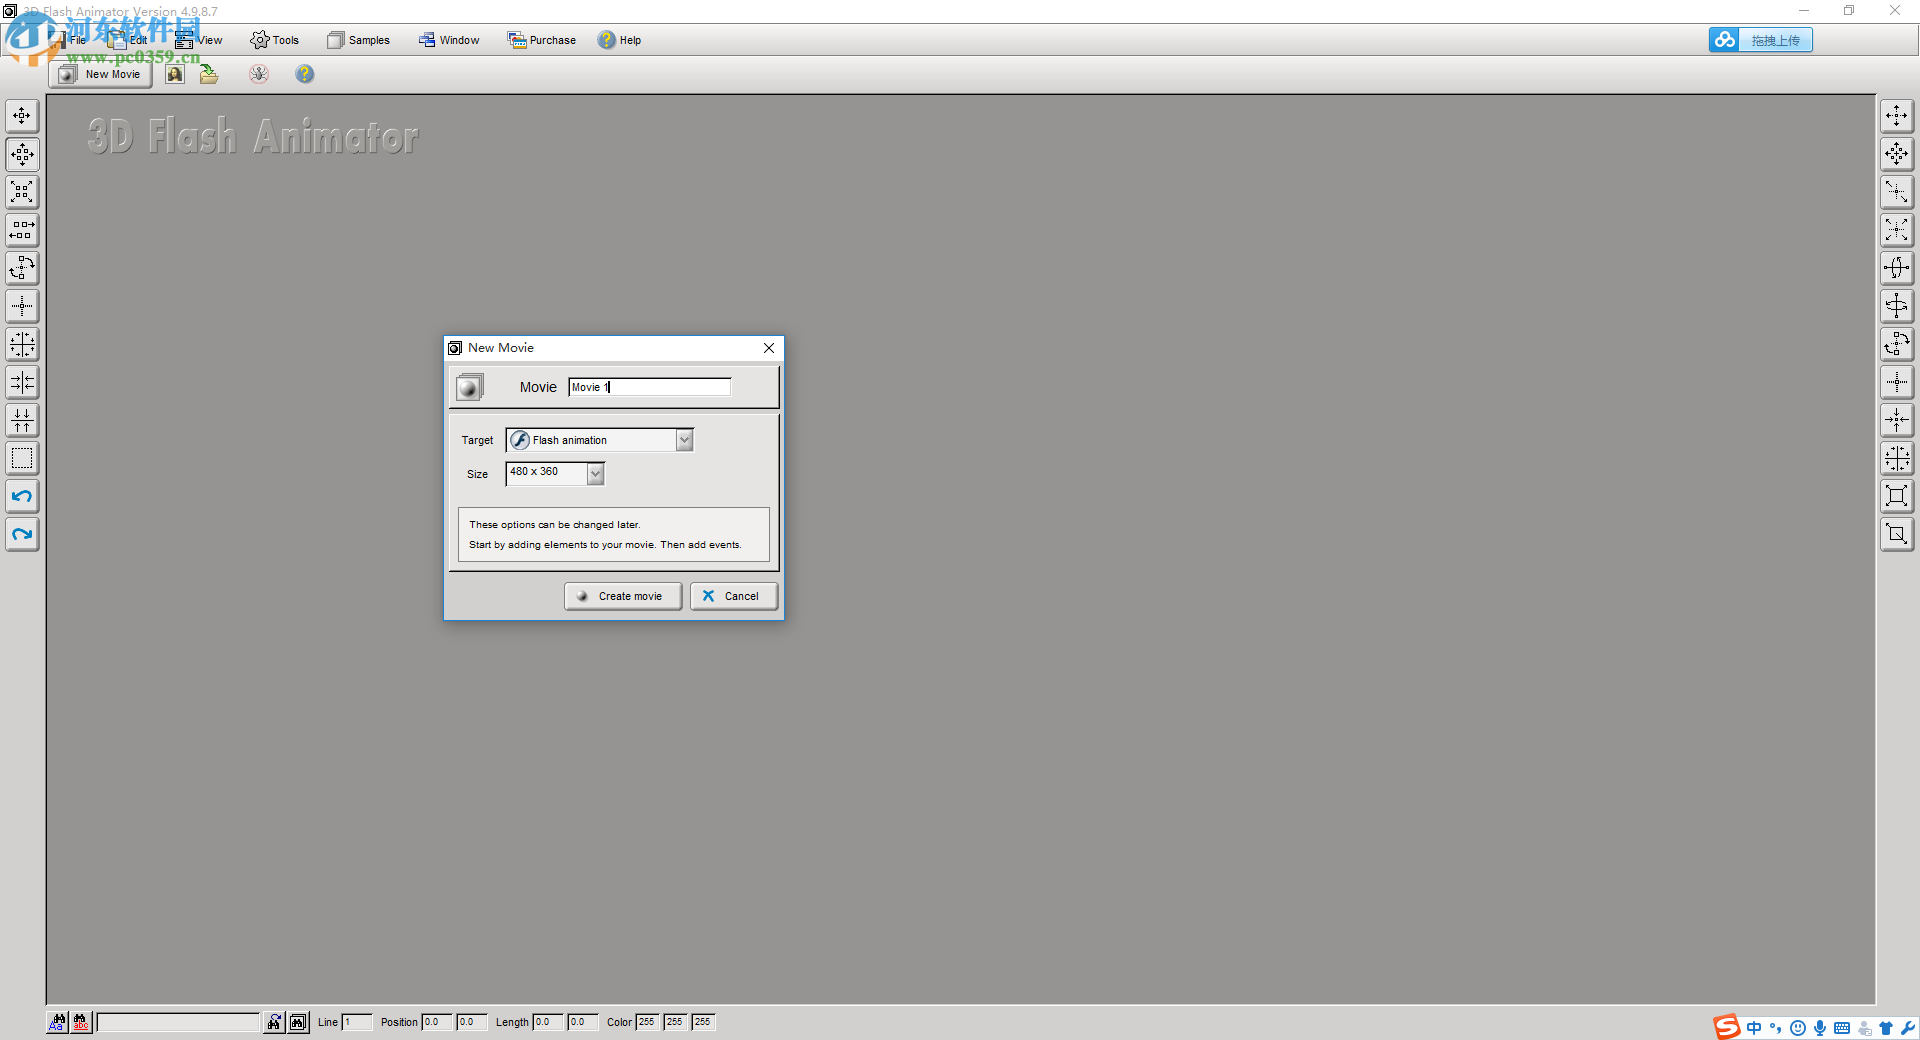Click the square with outward corner arrows

coord(1897,496)
